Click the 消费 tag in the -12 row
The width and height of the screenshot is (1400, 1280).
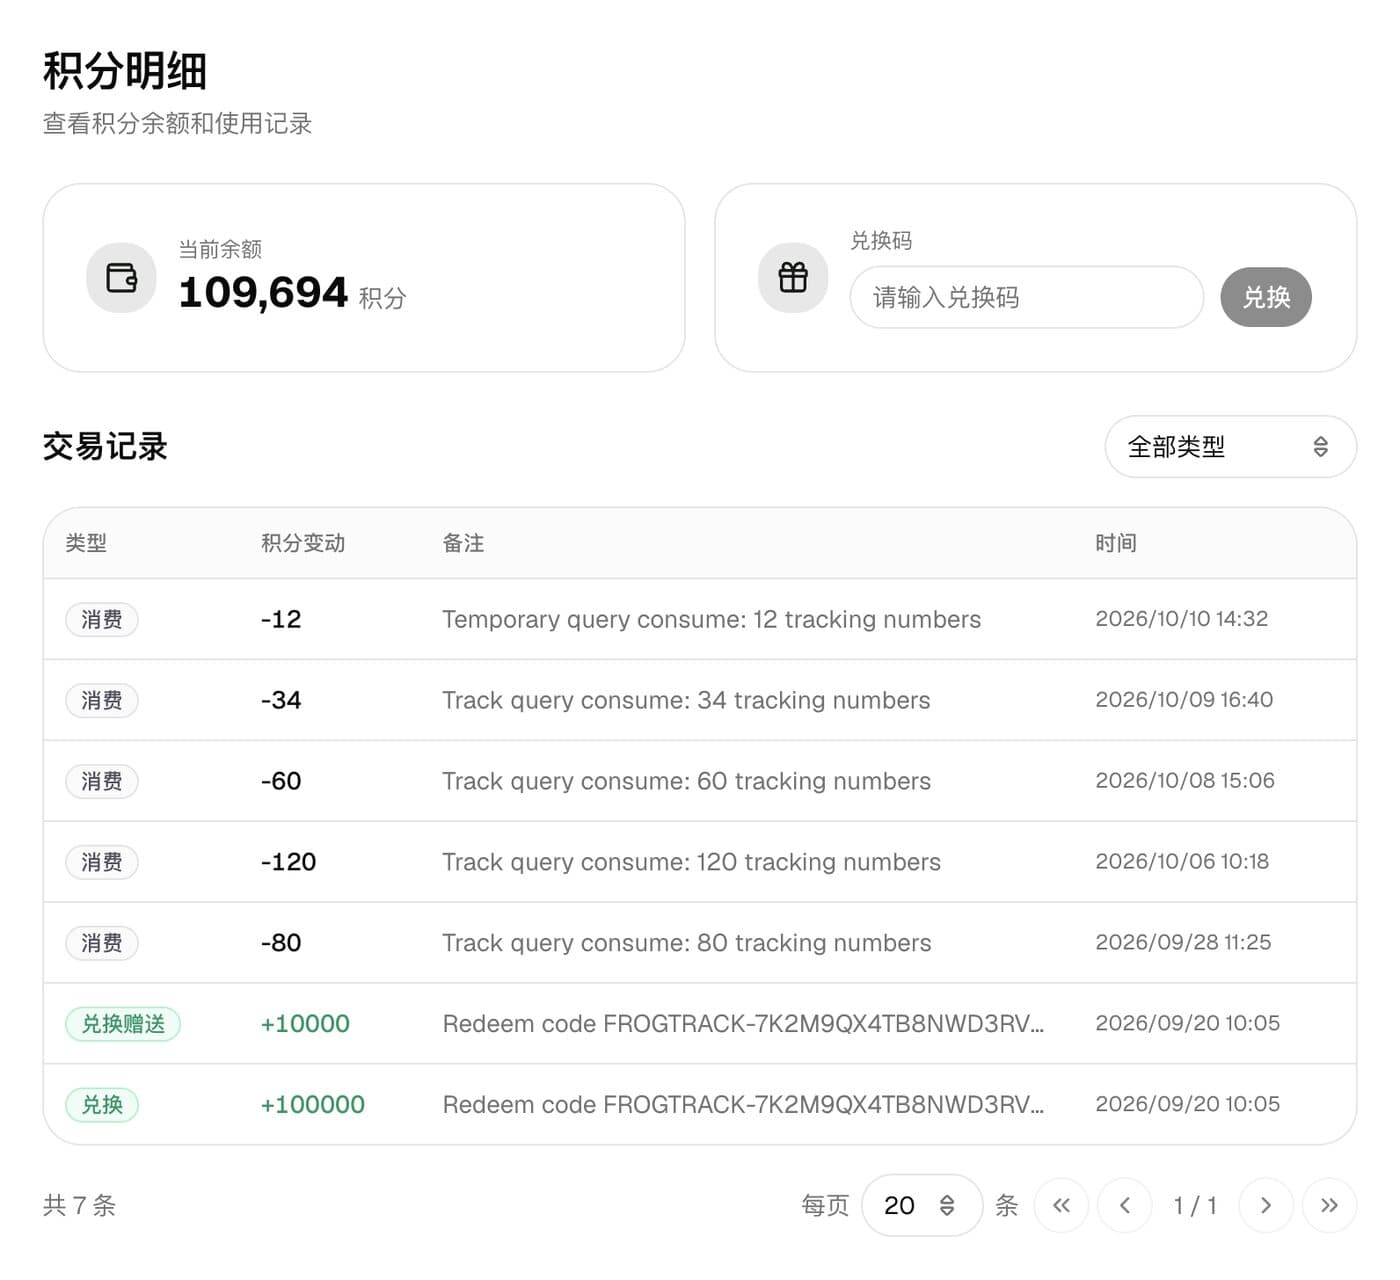click(102, 619)
